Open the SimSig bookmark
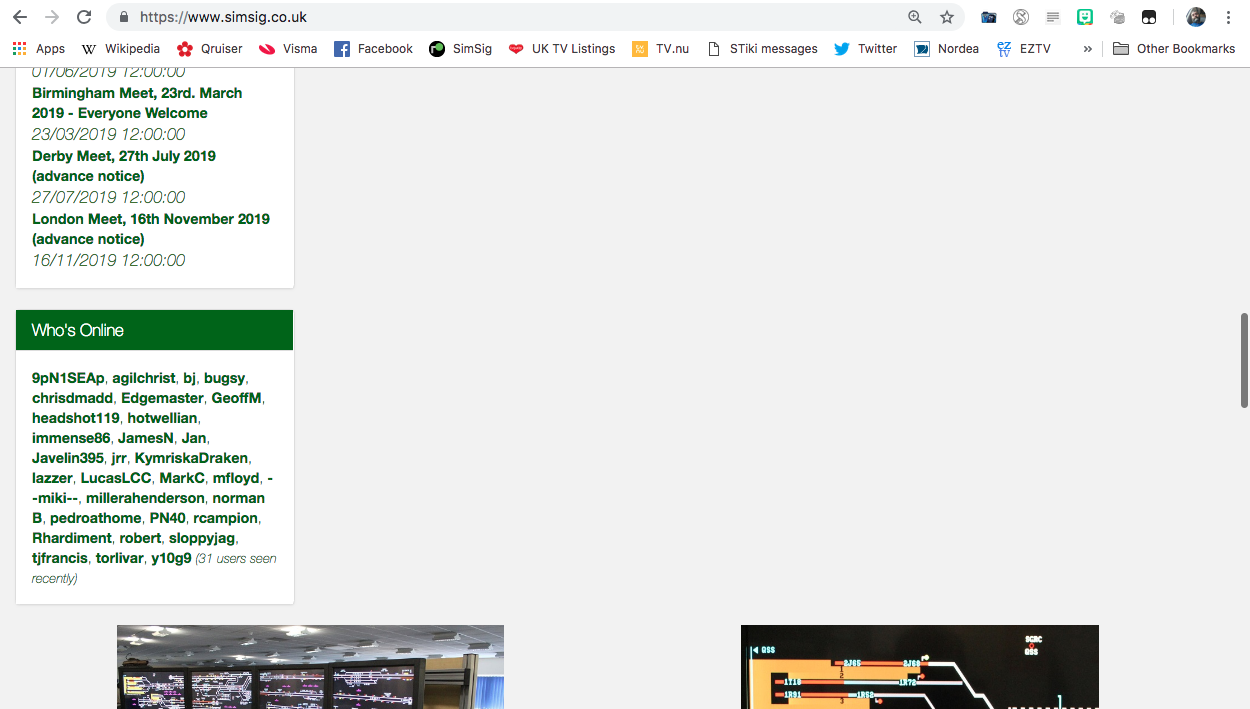This screenshot has height=709, width=1250. (x=460, y=48)
